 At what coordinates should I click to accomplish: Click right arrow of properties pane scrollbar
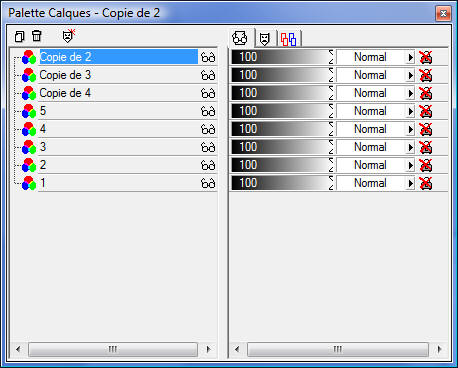(x=440, y=349)
